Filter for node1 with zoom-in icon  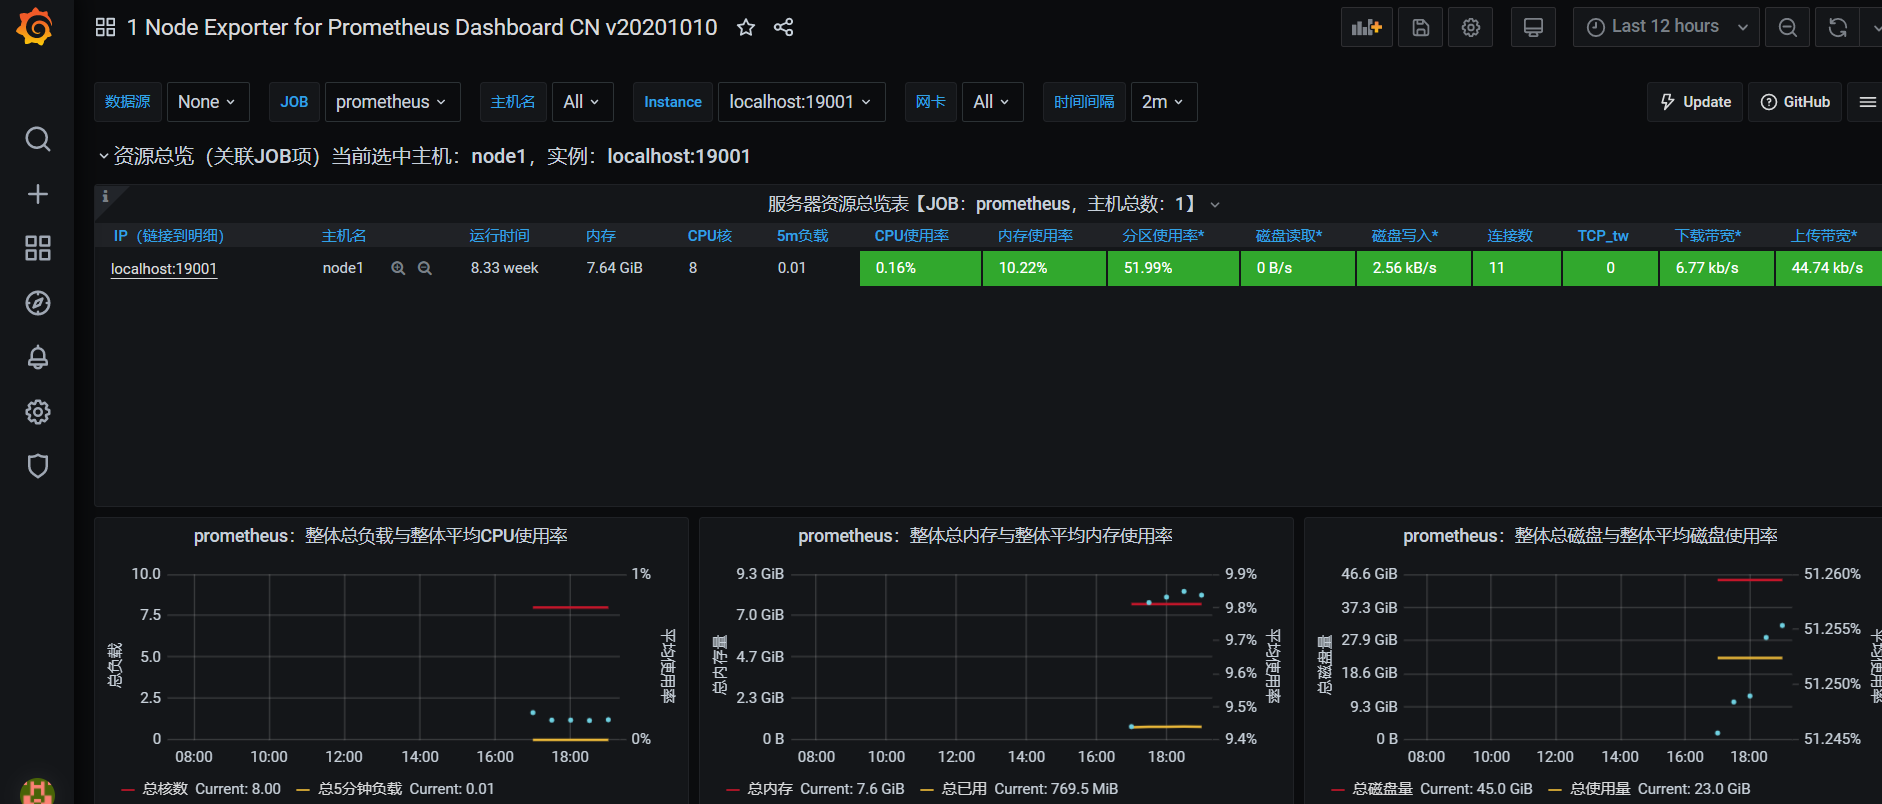click(x=398, y=268)
